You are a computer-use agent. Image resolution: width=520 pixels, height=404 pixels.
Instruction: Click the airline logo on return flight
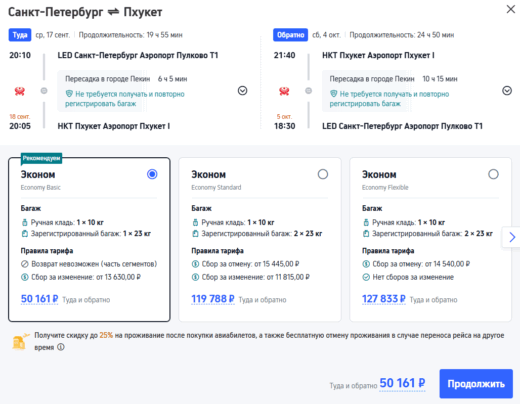[x=284, y=91]
